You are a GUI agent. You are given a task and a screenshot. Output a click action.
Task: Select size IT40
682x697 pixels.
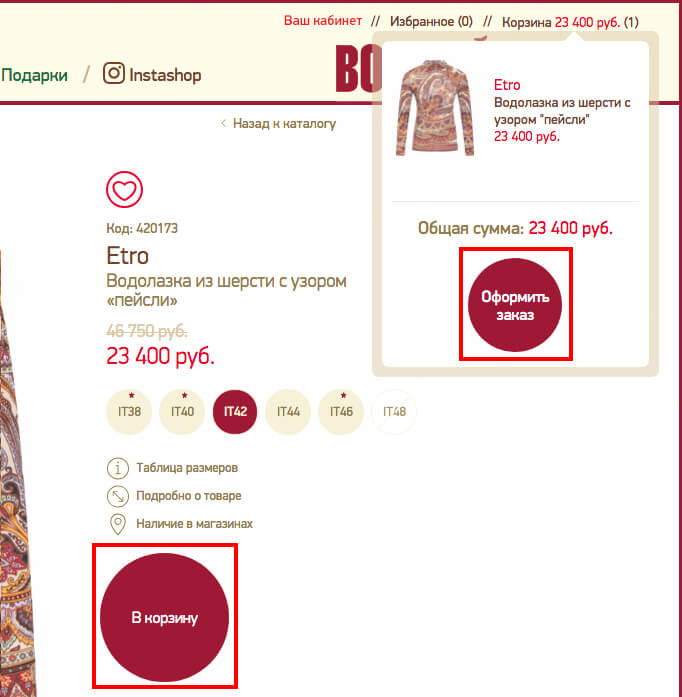click(182, 412)
